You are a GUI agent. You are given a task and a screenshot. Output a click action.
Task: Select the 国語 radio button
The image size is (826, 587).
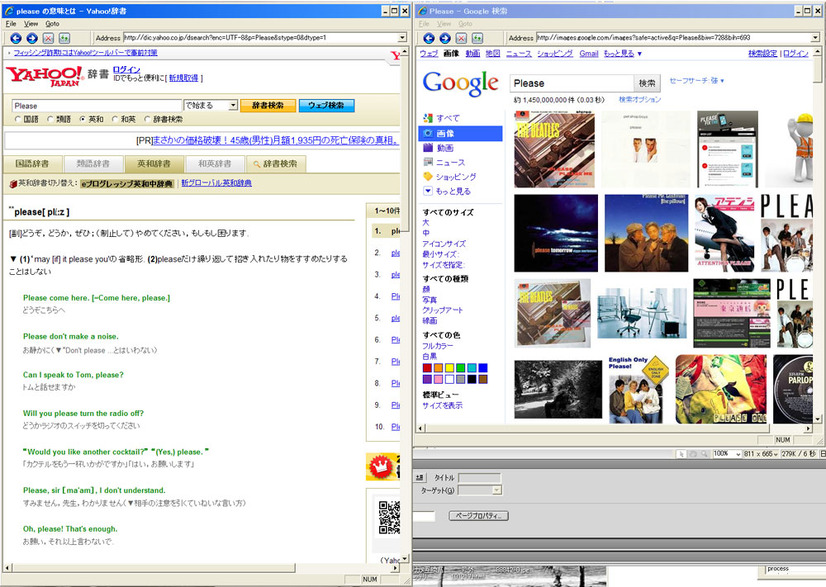[x=17, y=119]
